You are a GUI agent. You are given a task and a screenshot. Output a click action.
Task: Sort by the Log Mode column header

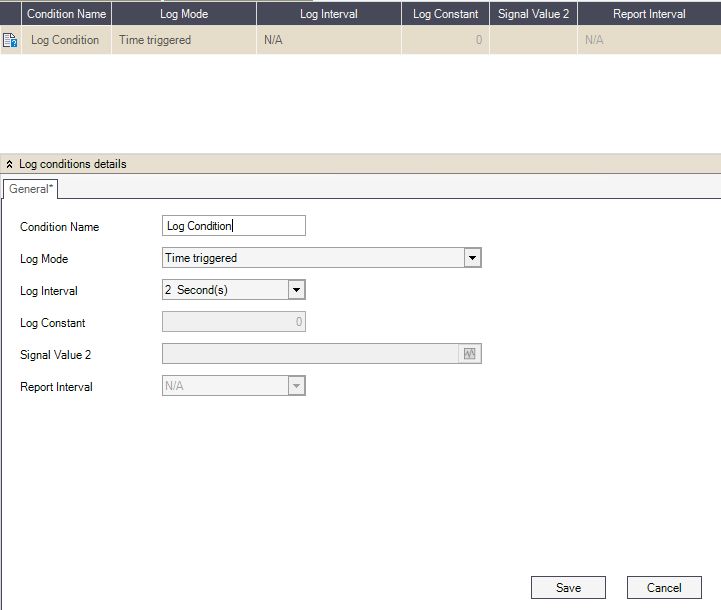[x=184, y=14]
